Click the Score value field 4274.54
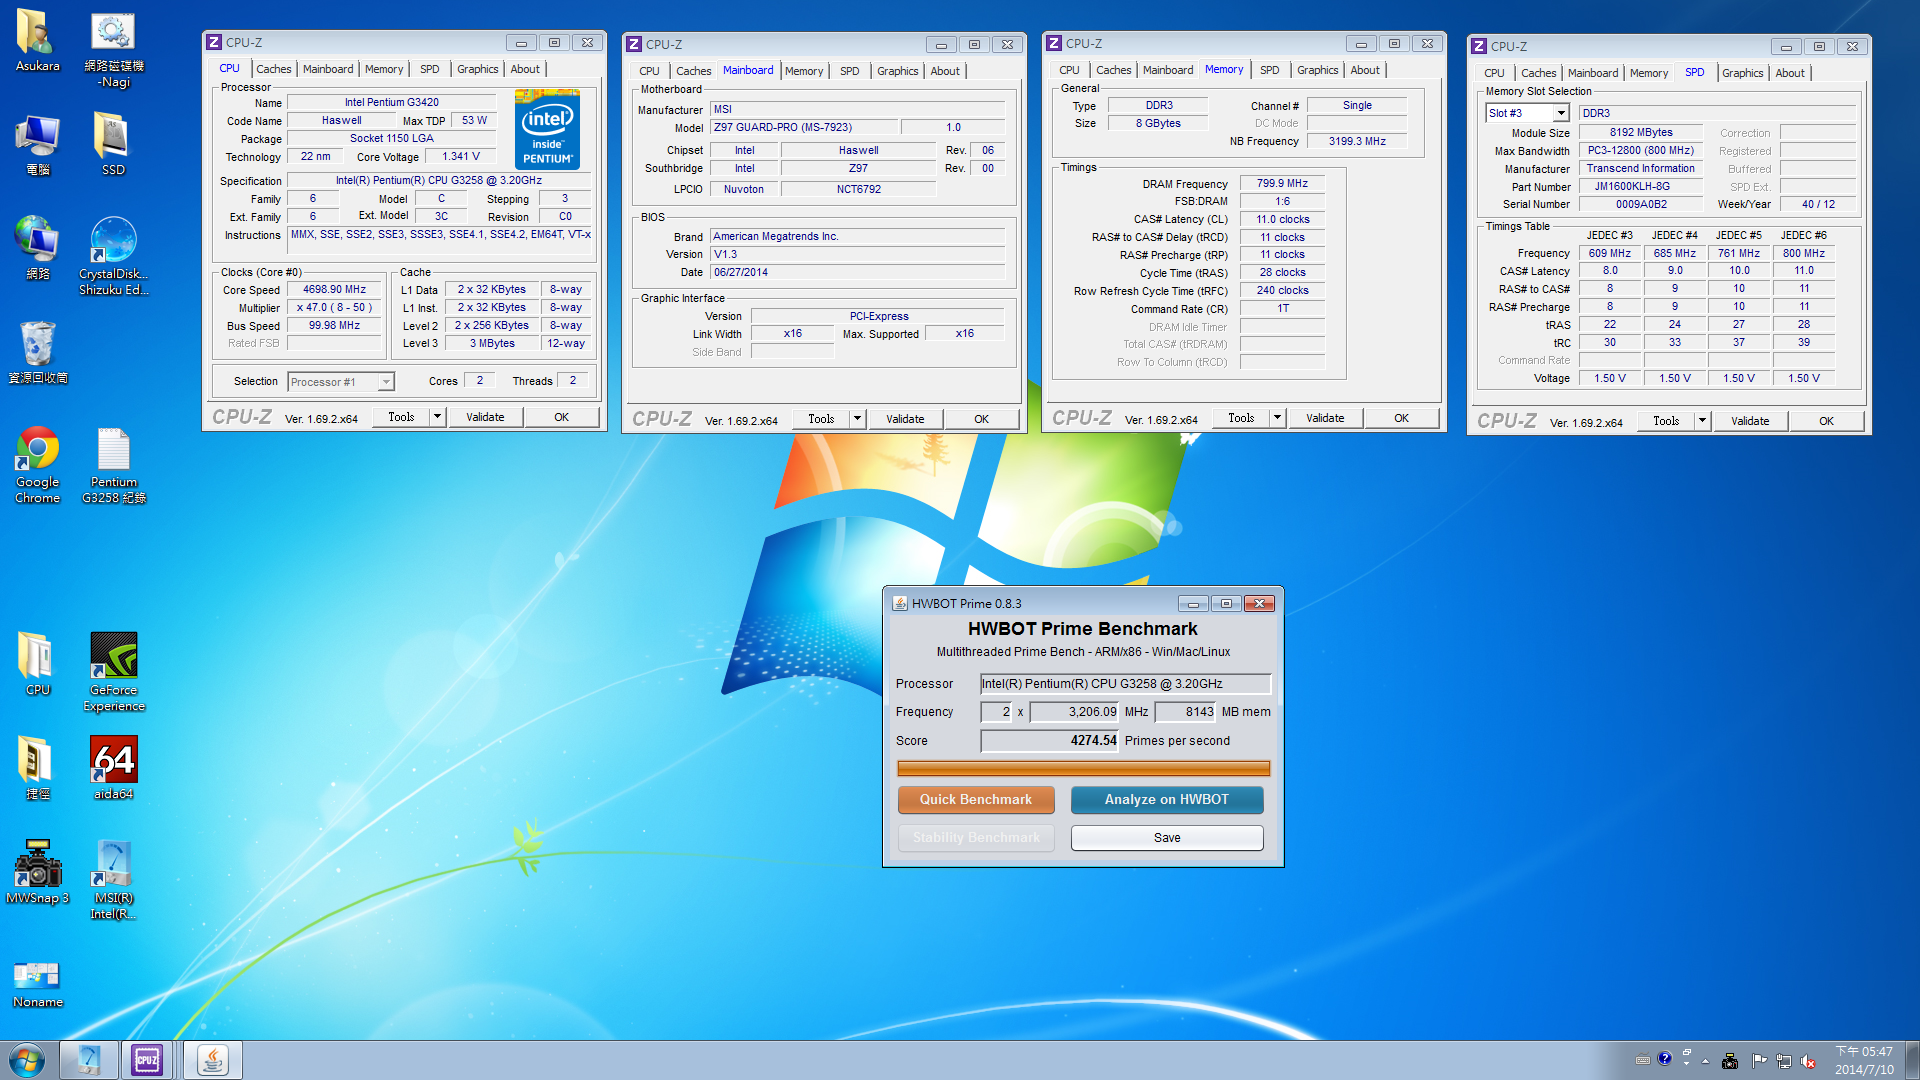 (x=1049, y=741)
